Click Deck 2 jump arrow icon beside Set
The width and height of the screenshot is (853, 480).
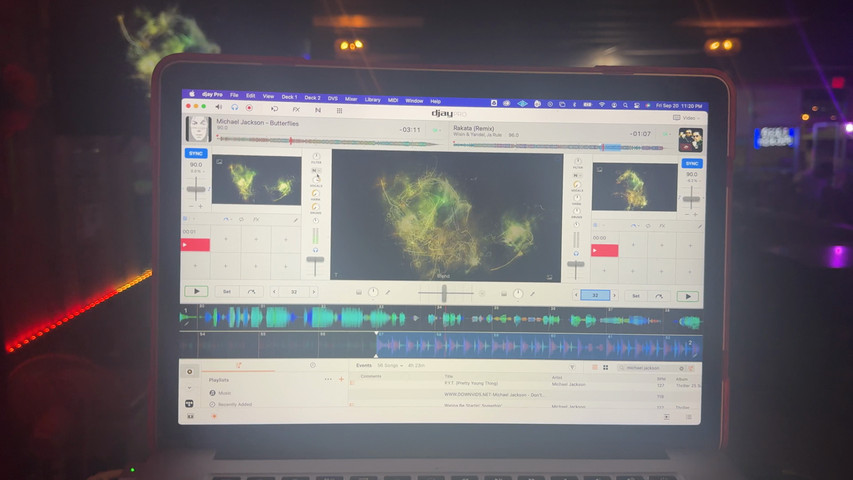point(659,296)
